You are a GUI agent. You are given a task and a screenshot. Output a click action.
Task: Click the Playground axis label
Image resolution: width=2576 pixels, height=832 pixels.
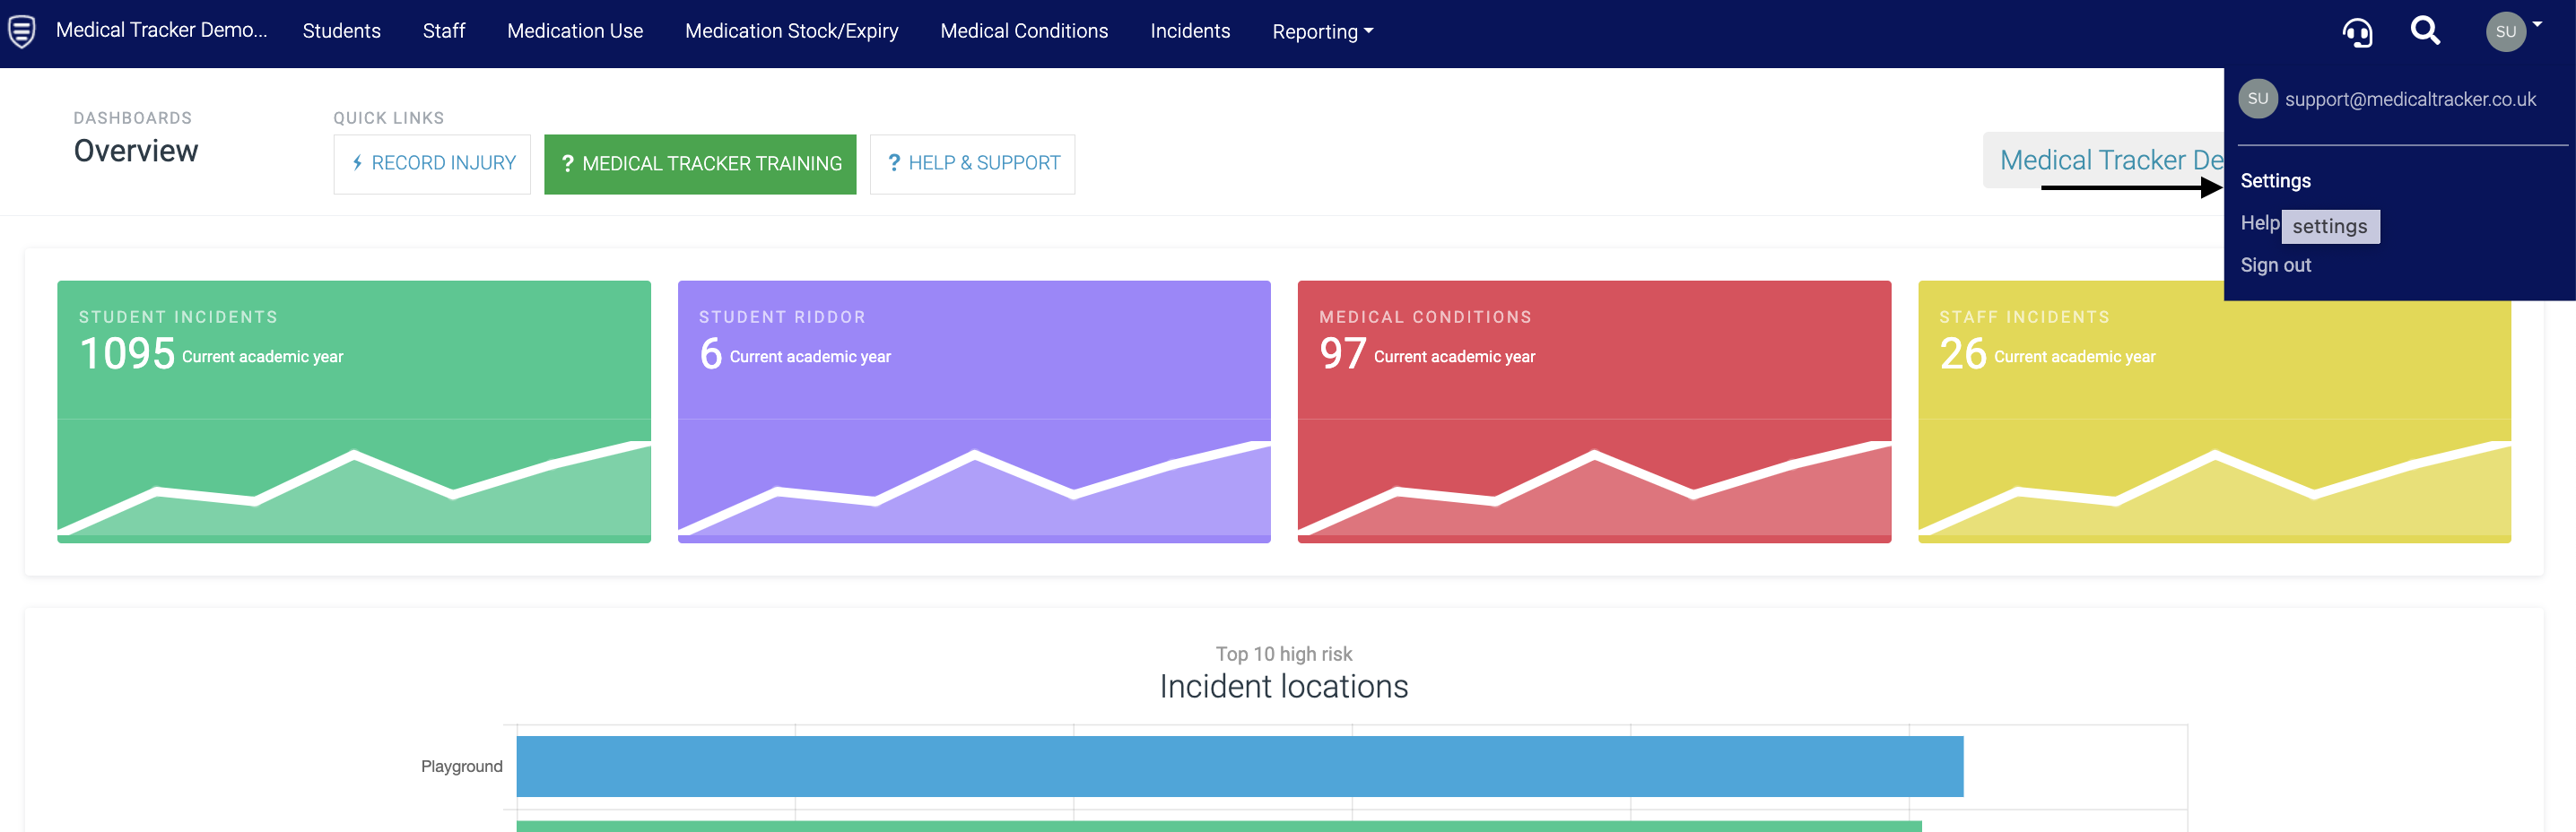pos(461,766)
